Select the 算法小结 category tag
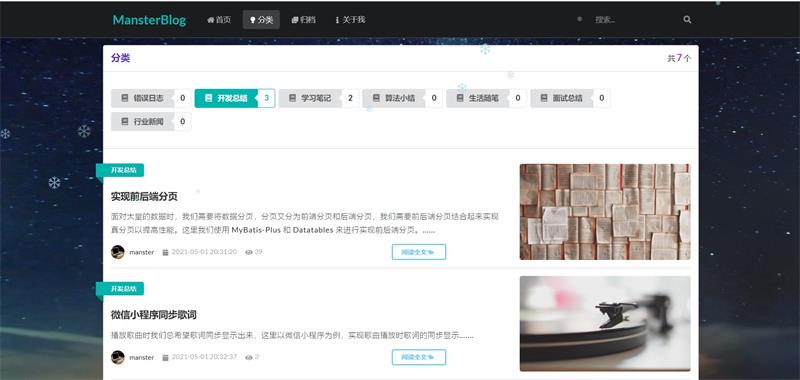Viewport: 800px width, 380px height. coord(394,98)
